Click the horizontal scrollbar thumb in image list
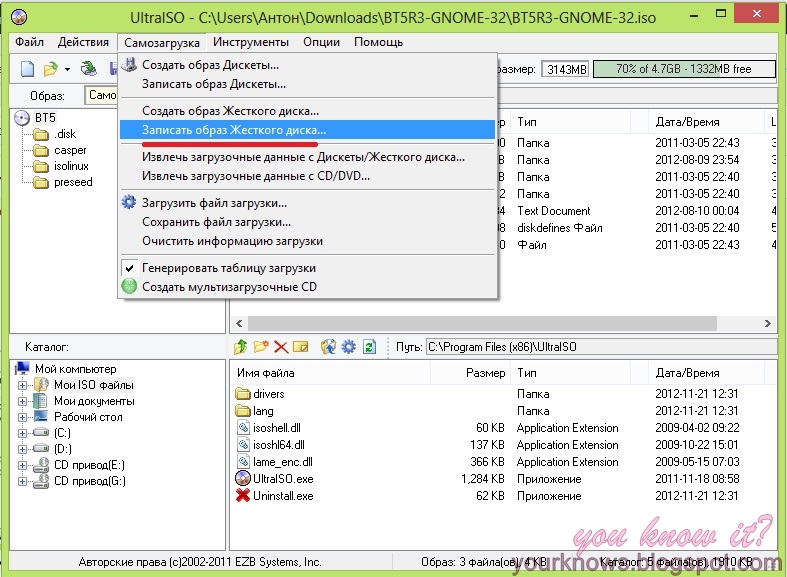 click(x=482, y=323)
